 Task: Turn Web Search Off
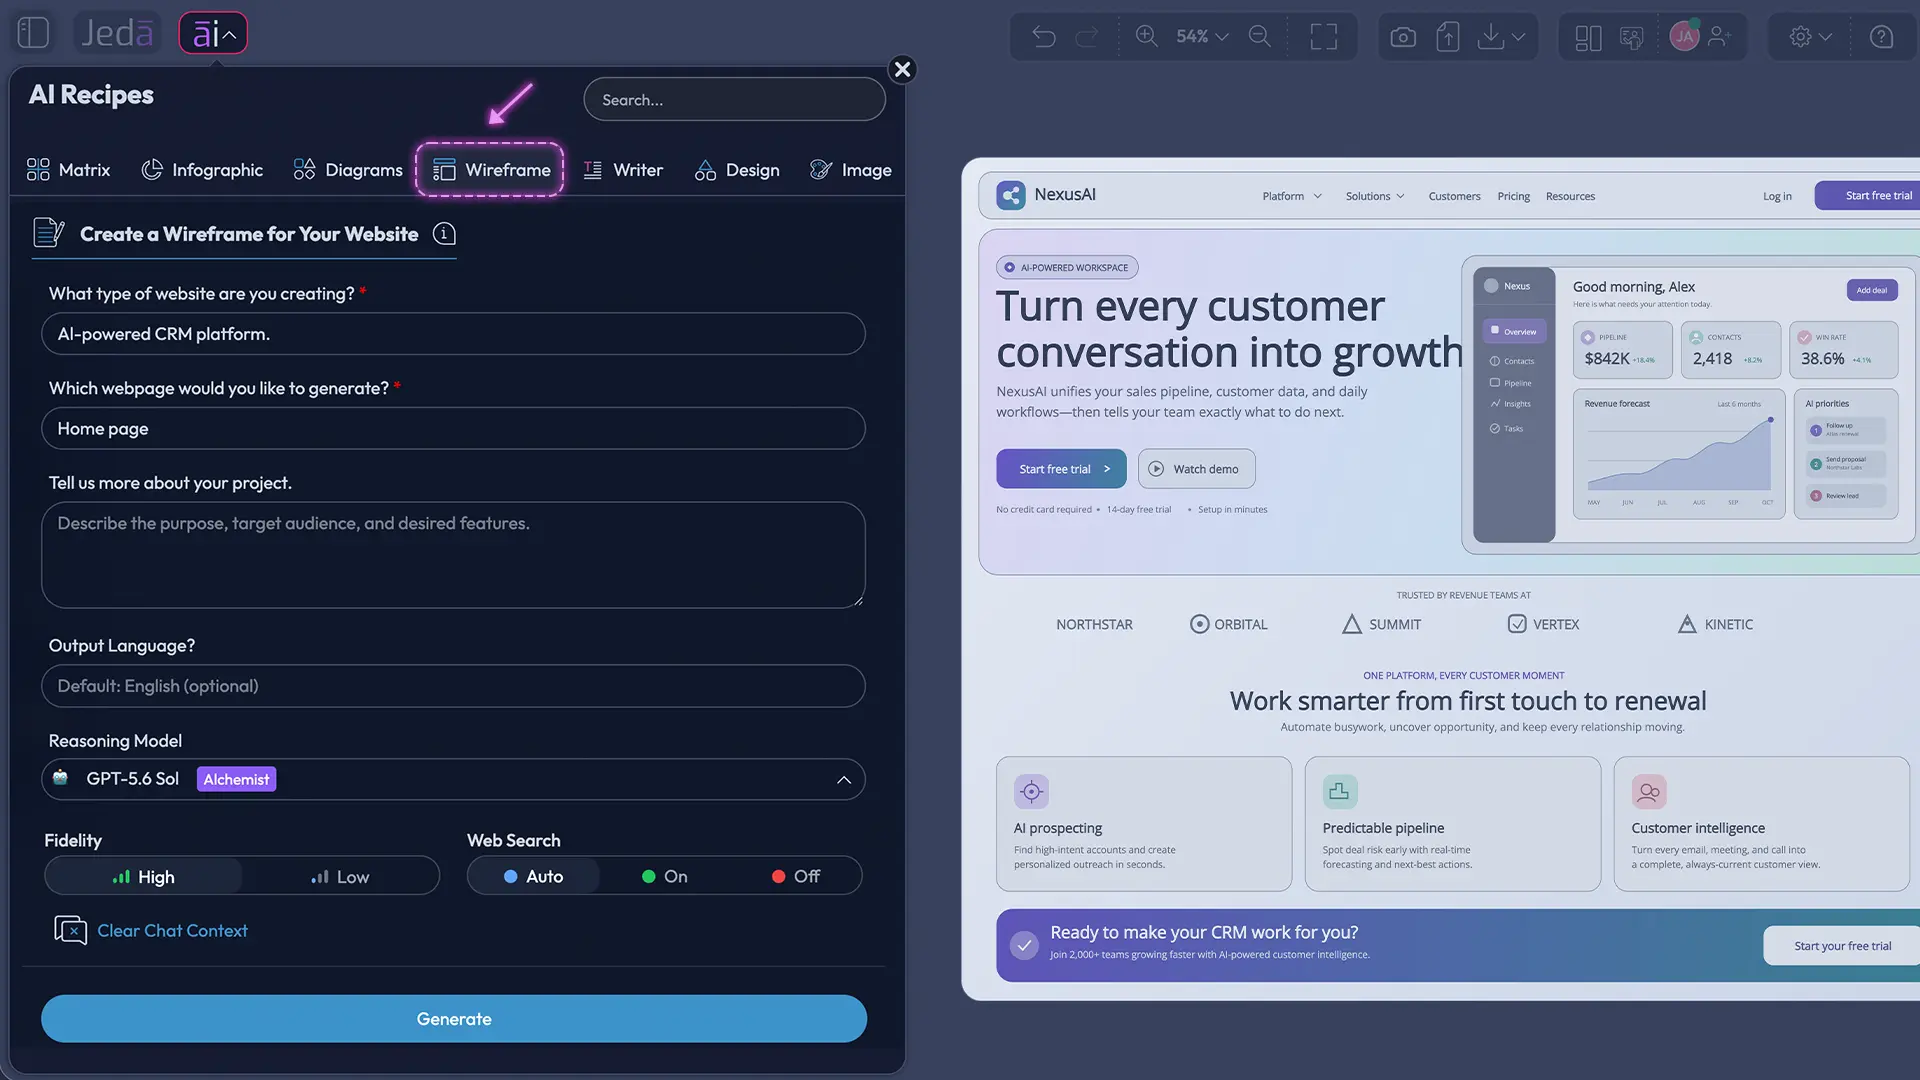click(796, 876)
